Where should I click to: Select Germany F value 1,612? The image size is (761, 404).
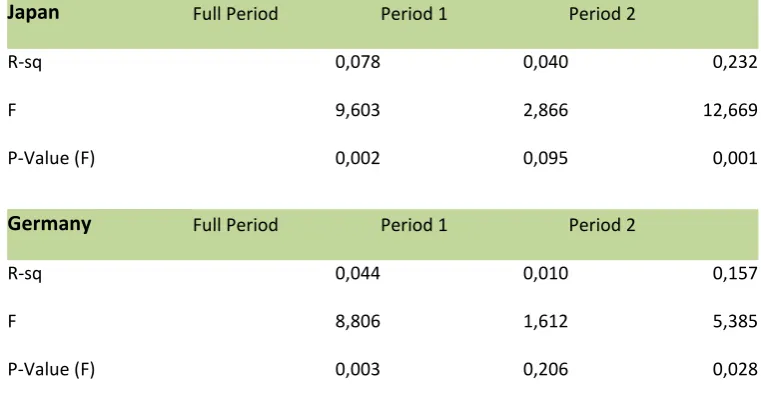tap(546, 321)
